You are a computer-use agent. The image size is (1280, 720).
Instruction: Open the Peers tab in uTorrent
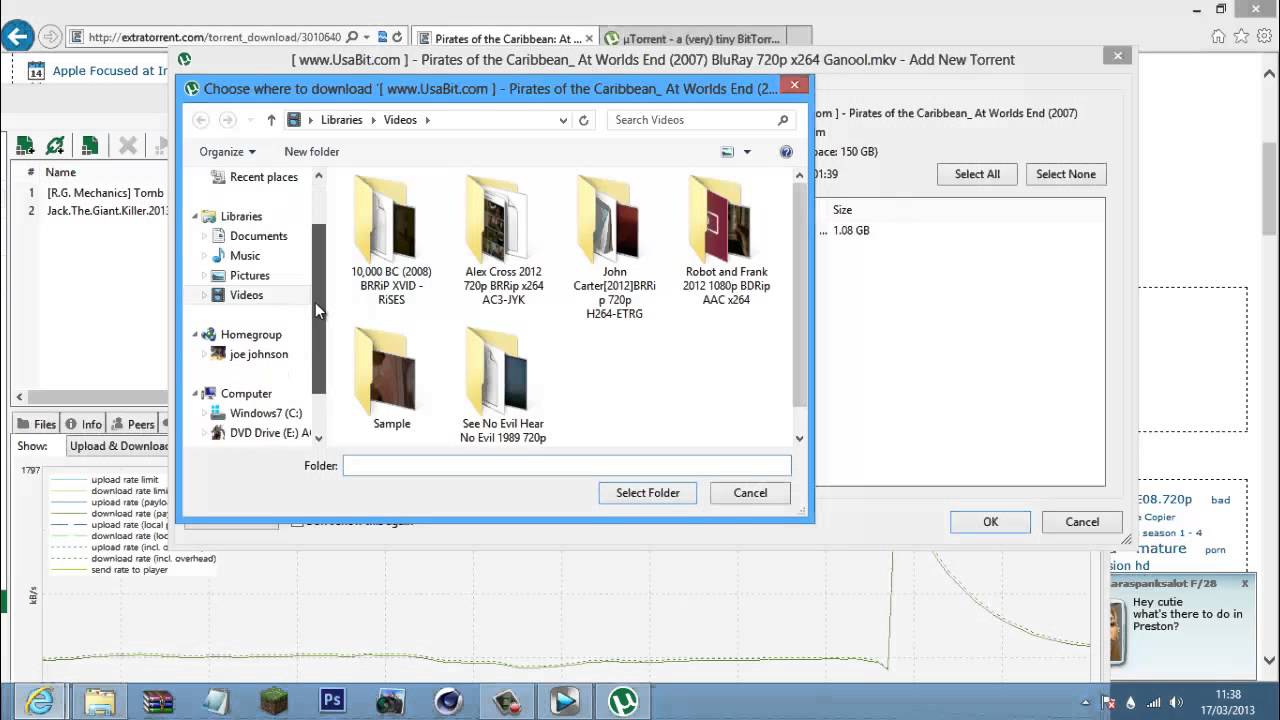pos(132,424)
